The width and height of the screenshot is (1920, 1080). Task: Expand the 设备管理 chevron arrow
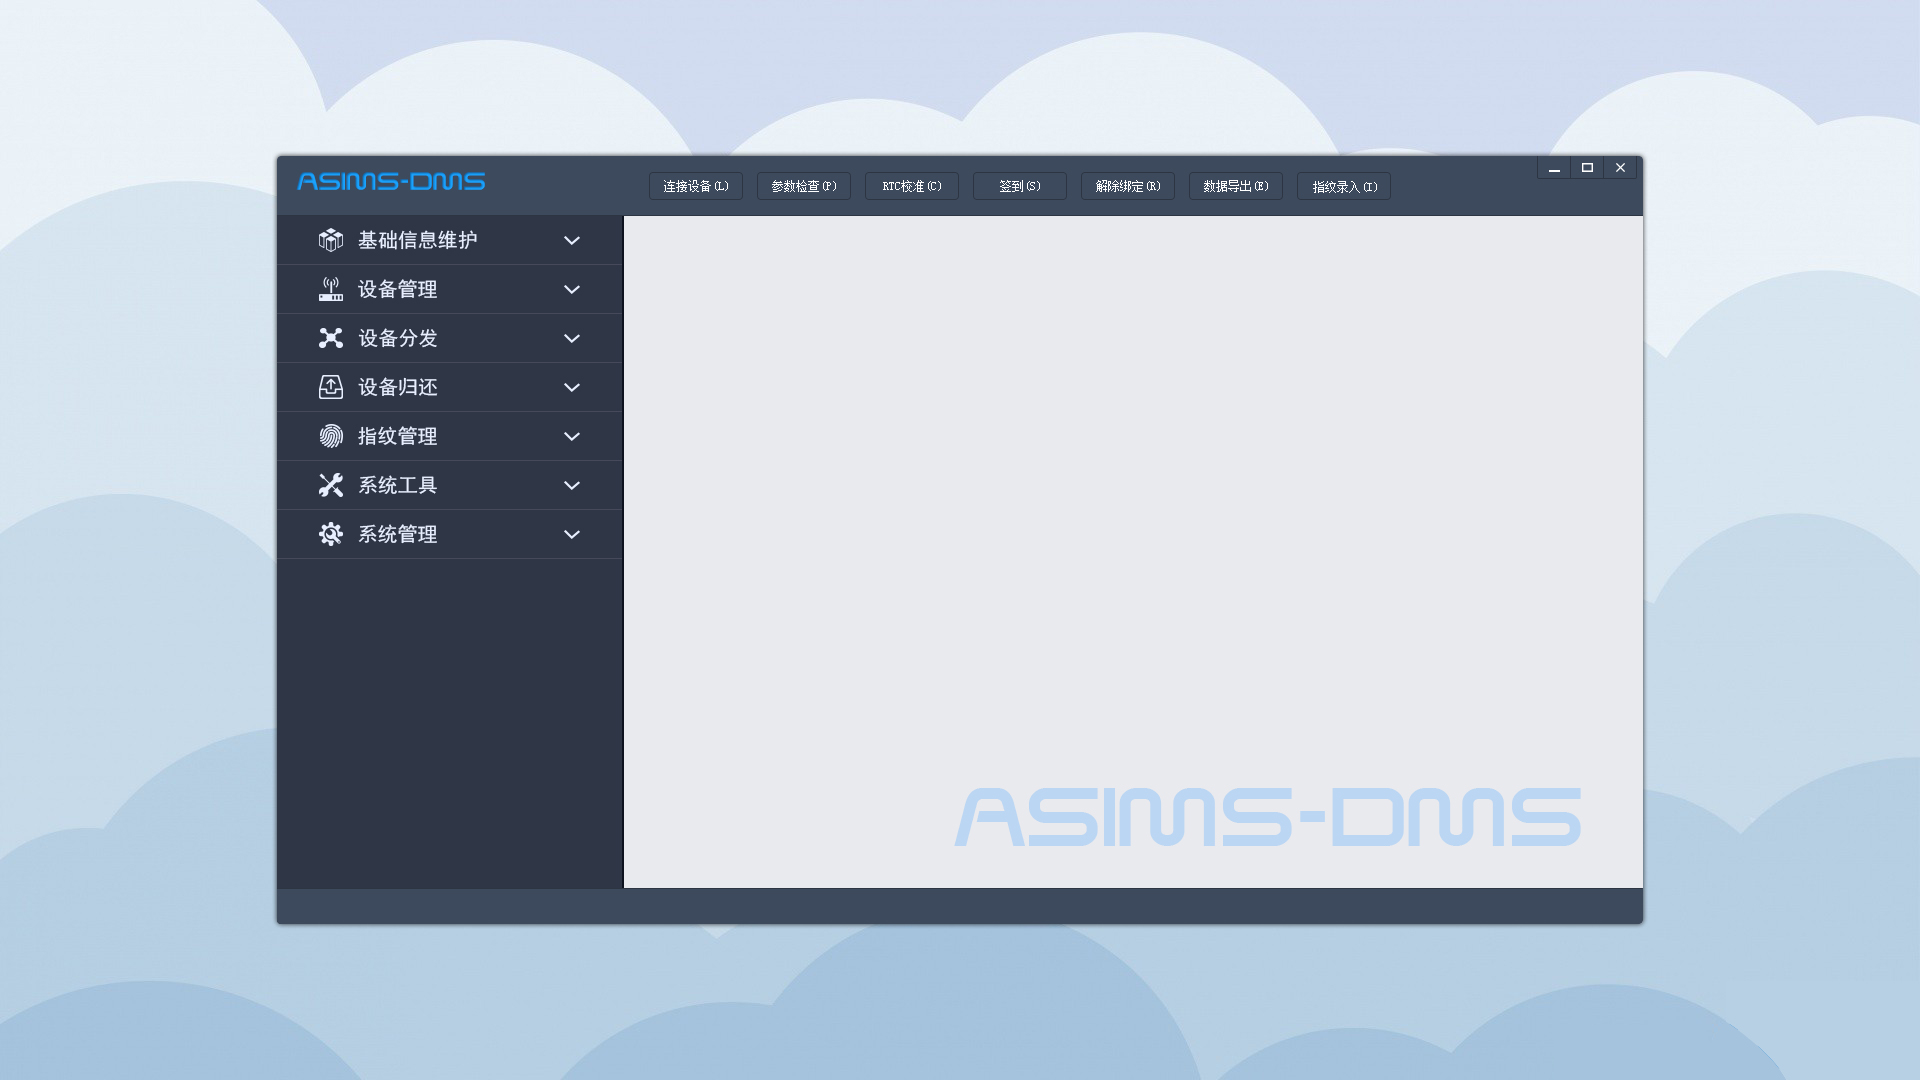point(572,289)
